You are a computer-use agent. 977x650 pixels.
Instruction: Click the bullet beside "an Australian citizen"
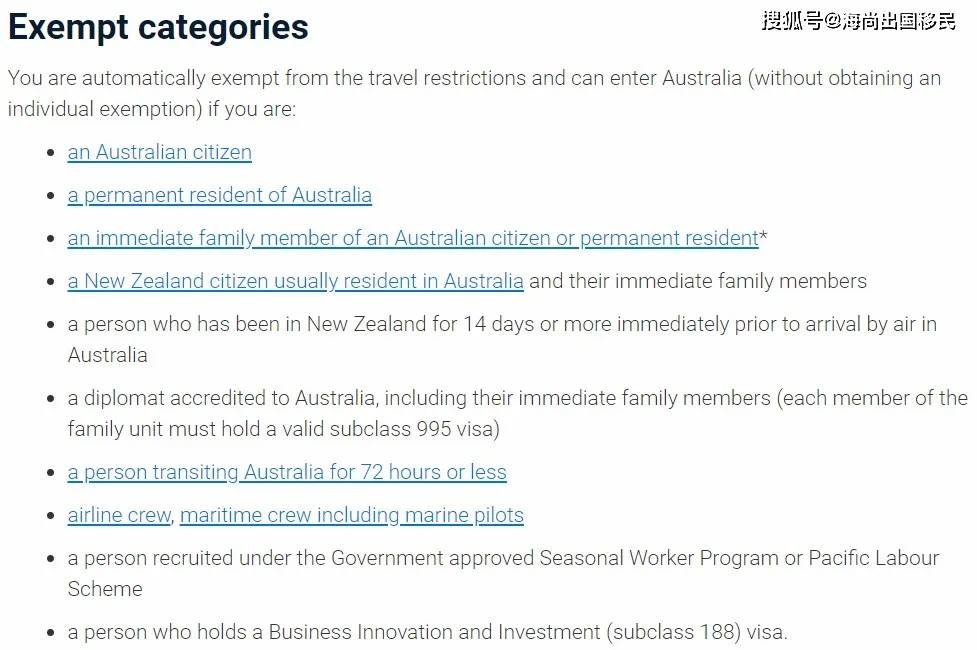pyautogui.click(x=51, y=153)
